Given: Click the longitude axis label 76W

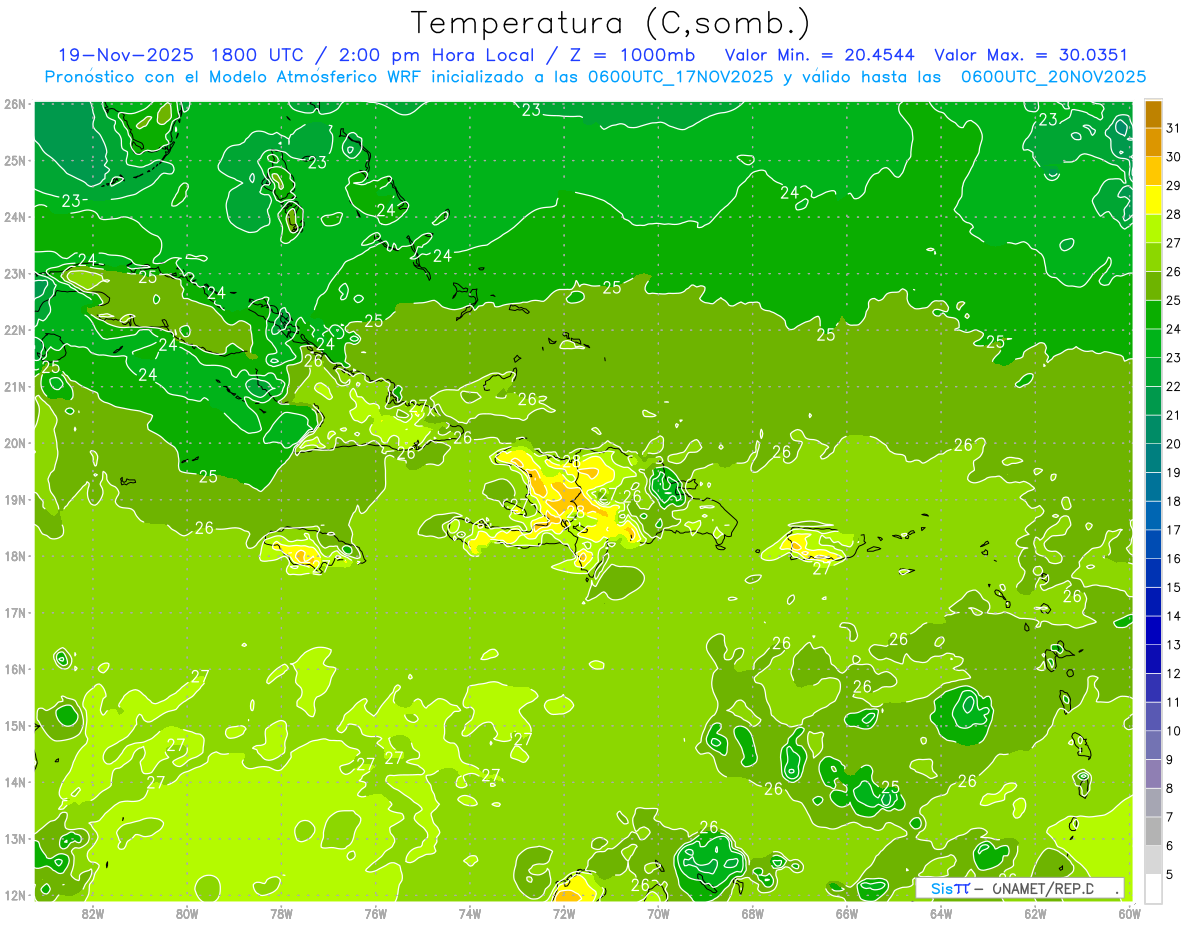Looking at the screenshot, I should 375,912.
